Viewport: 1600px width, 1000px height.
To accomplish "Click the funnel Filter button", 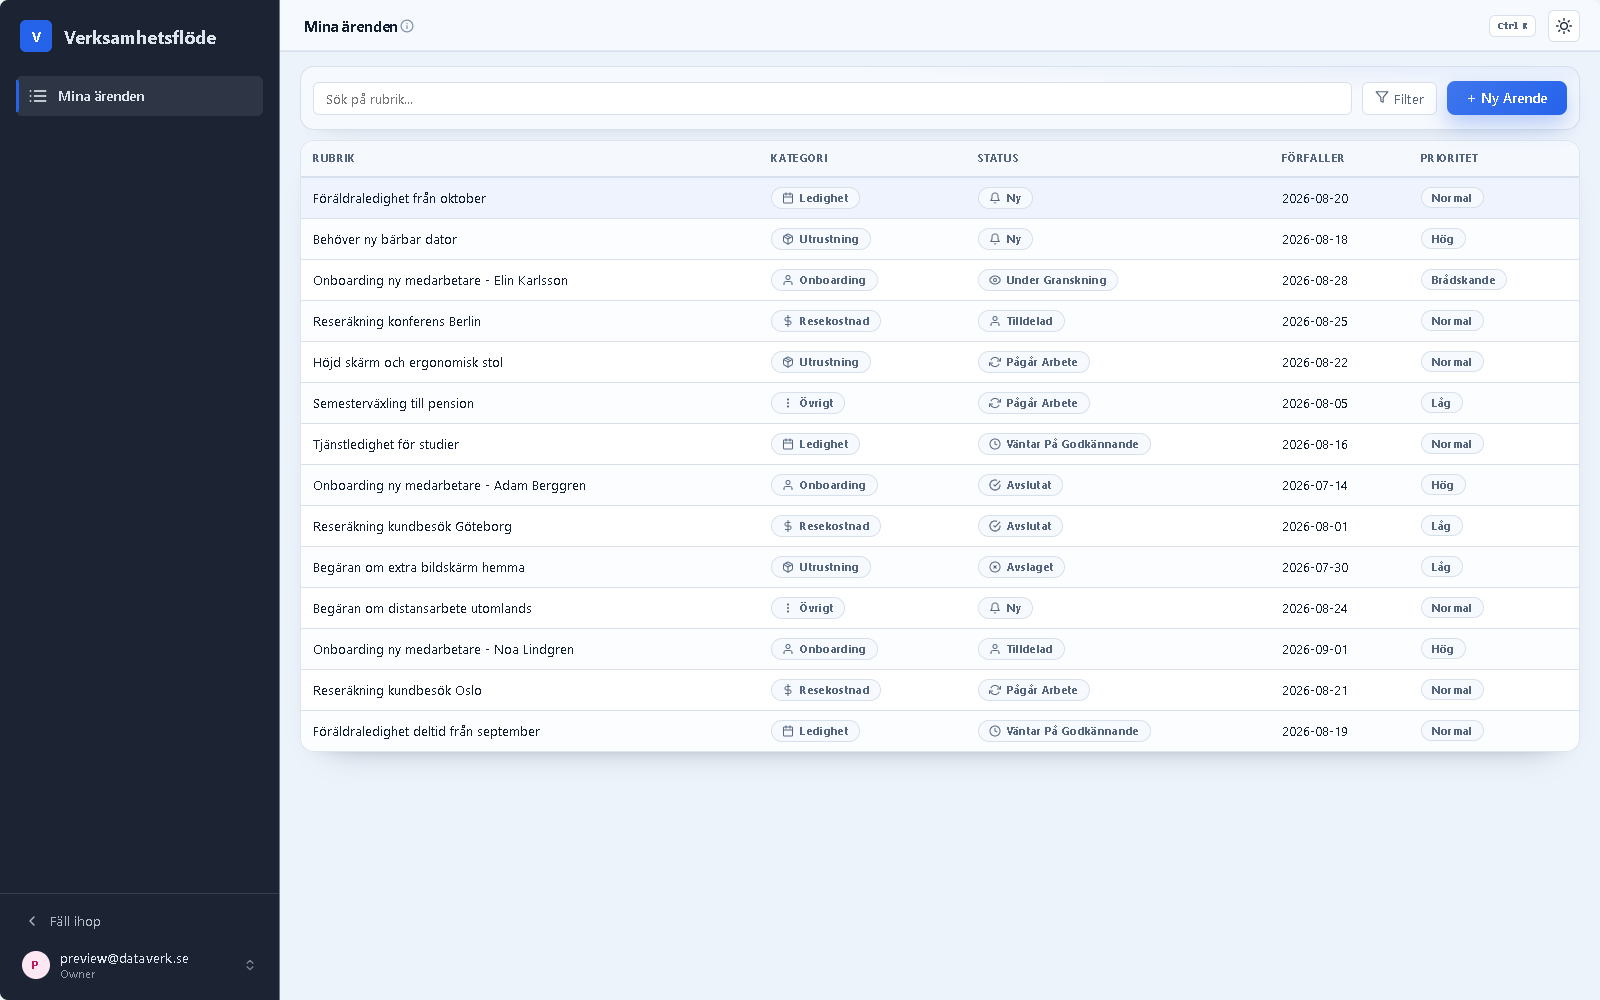I will pyautogui.click(x=1399, y=98).
